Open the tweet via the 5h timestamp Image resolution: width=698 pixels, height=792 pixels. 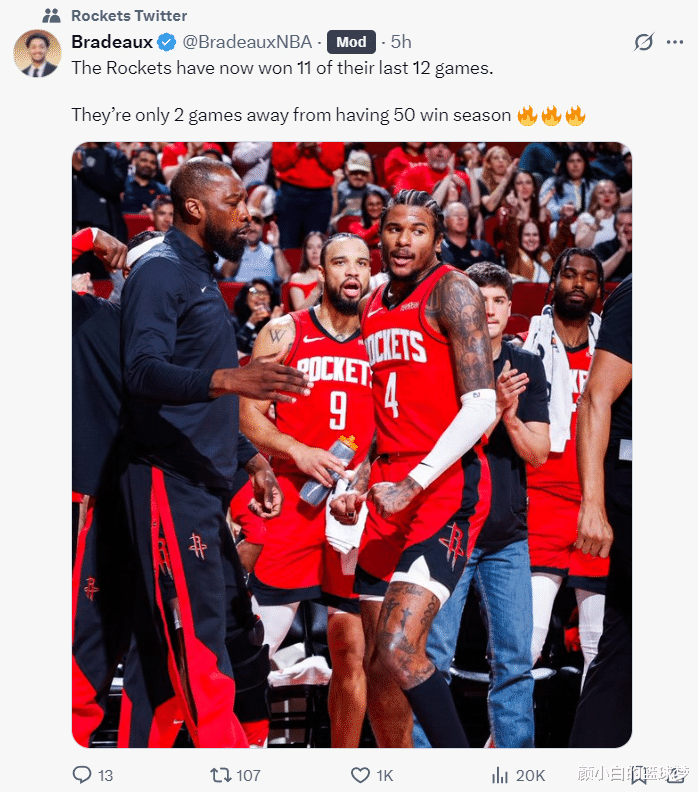[x=401, y=42]
